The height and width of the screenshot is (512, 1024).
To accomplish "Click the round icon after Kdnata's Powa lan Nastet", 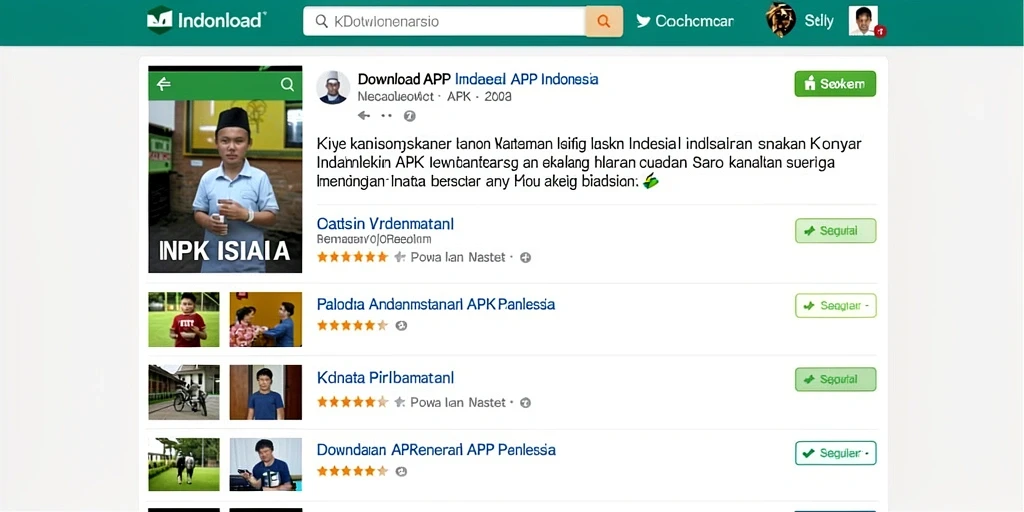I will [x=526, y=403].
